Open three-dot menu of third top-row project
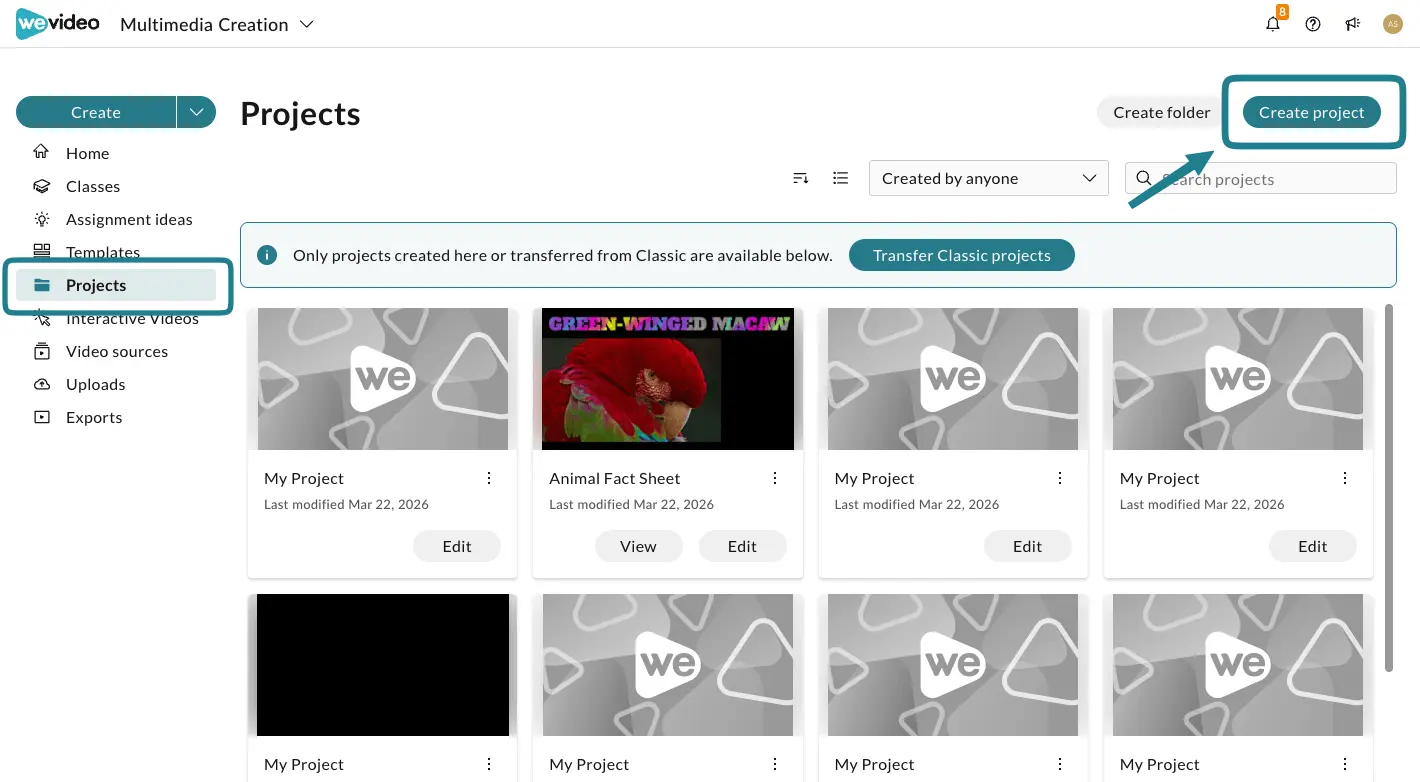This screenshot has width=1420, height=782. pyautogui.click(x=1060, y=478)
